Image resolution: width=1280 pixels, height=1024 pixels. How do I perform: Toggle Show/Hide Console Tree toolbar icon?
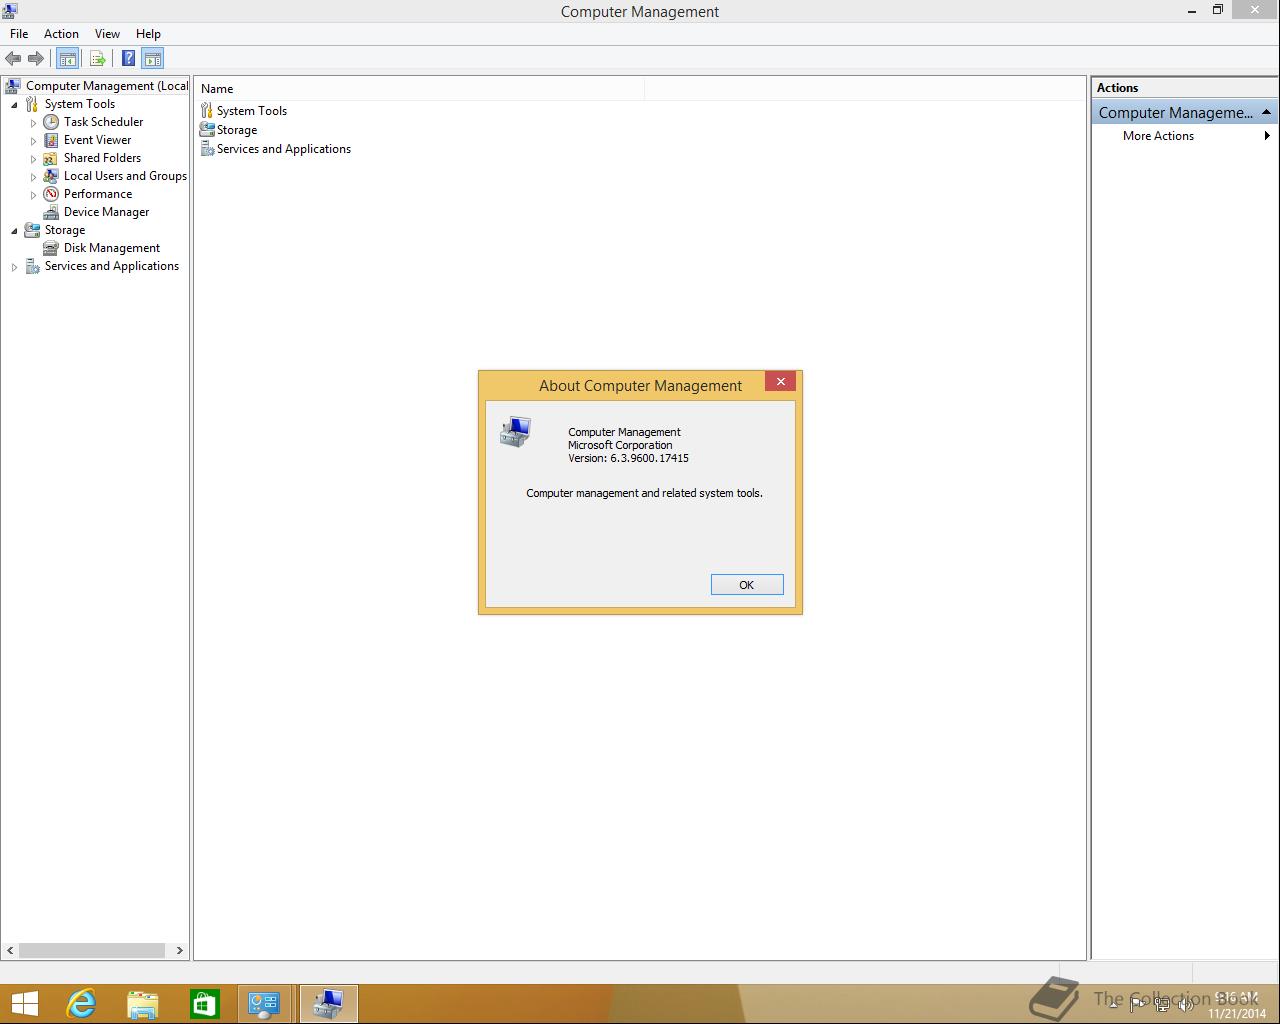(68, 59)
